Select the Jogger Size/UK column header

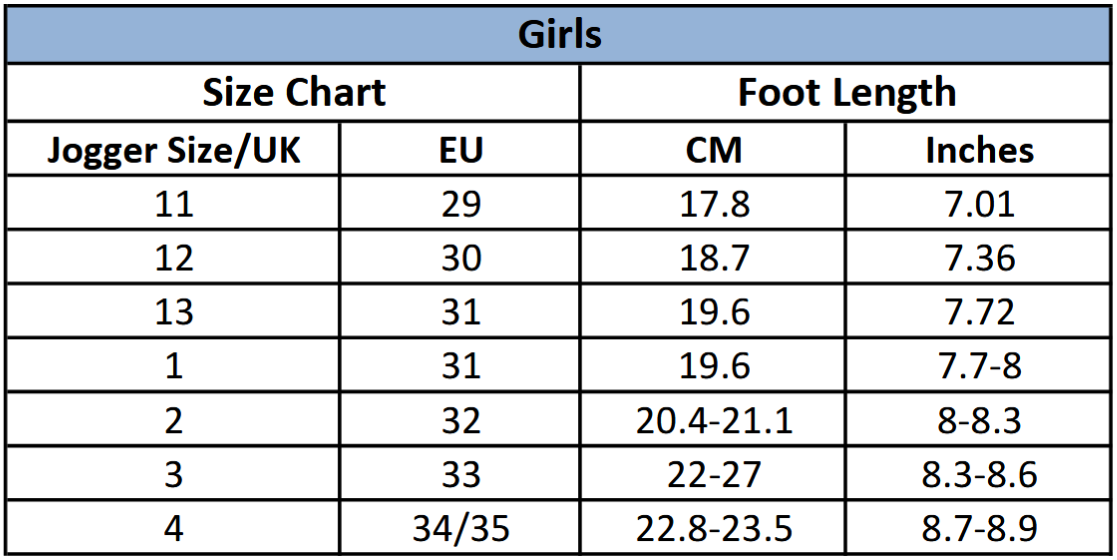pos(174,150)
